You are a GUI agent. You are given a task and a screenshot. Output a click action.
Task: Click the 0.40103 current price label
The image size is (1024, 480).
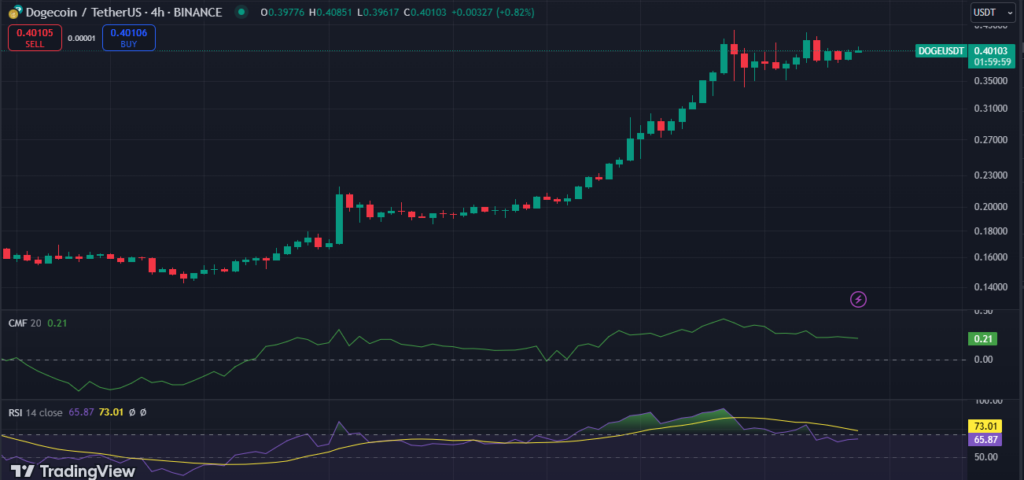coord(992,50)
